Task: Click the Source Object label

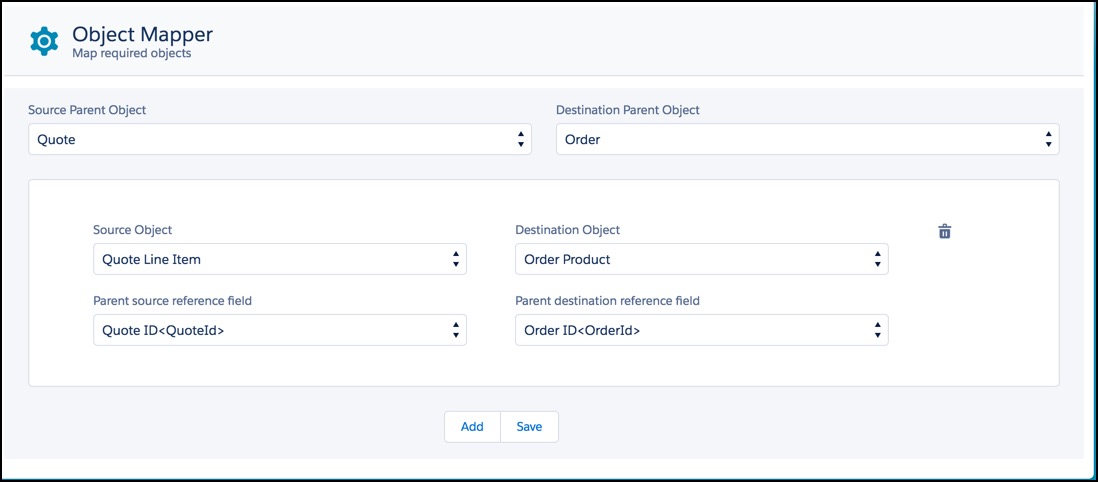Action: click(132, 230)
